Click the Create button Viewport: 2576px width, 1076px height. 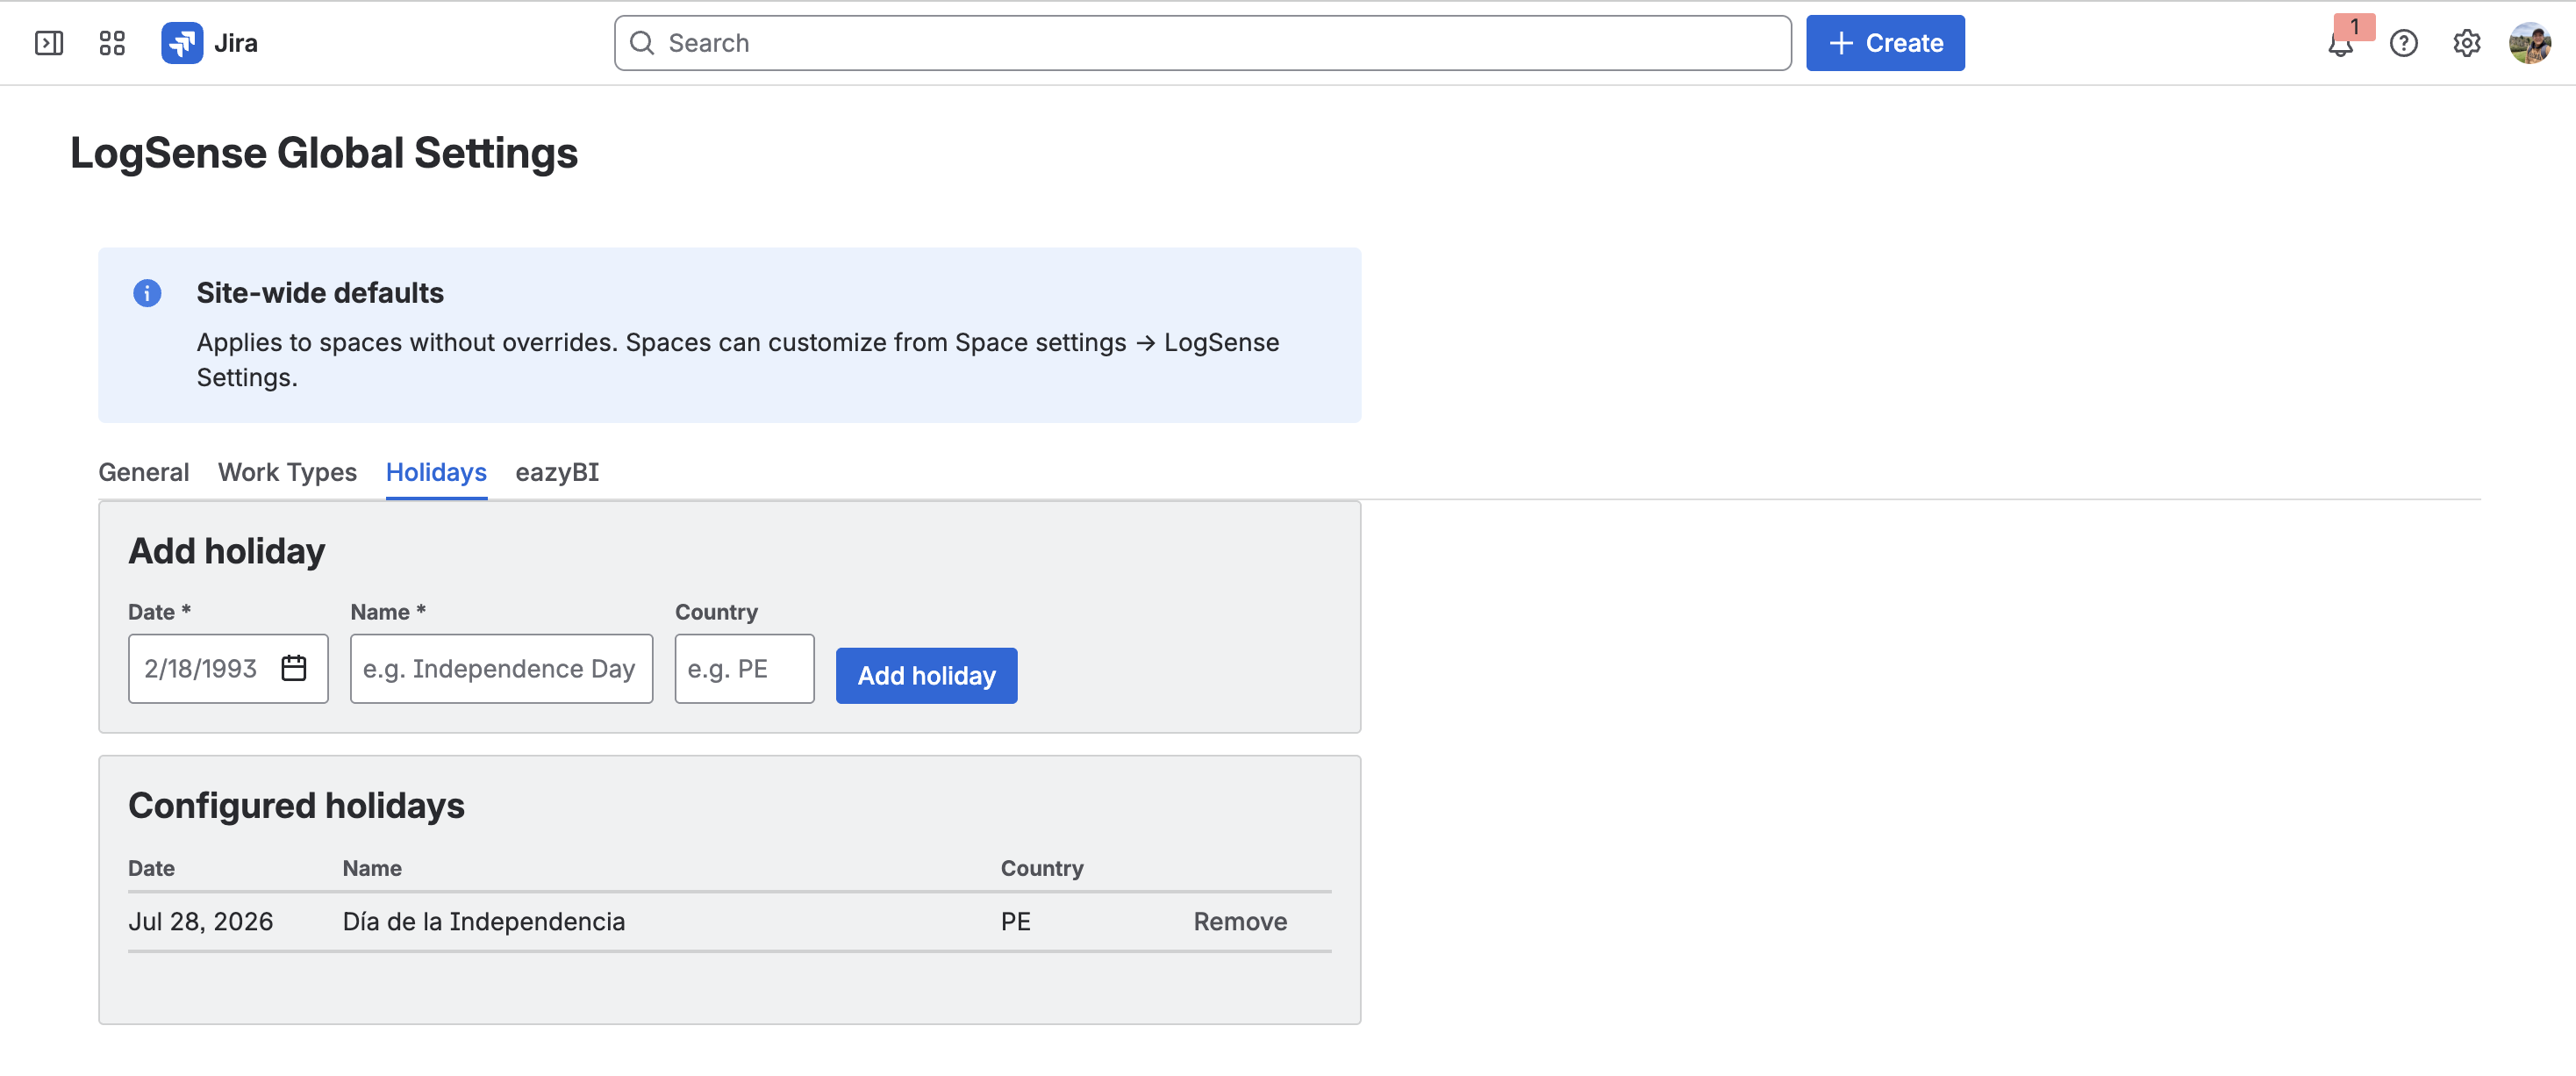pos(1885,43)
